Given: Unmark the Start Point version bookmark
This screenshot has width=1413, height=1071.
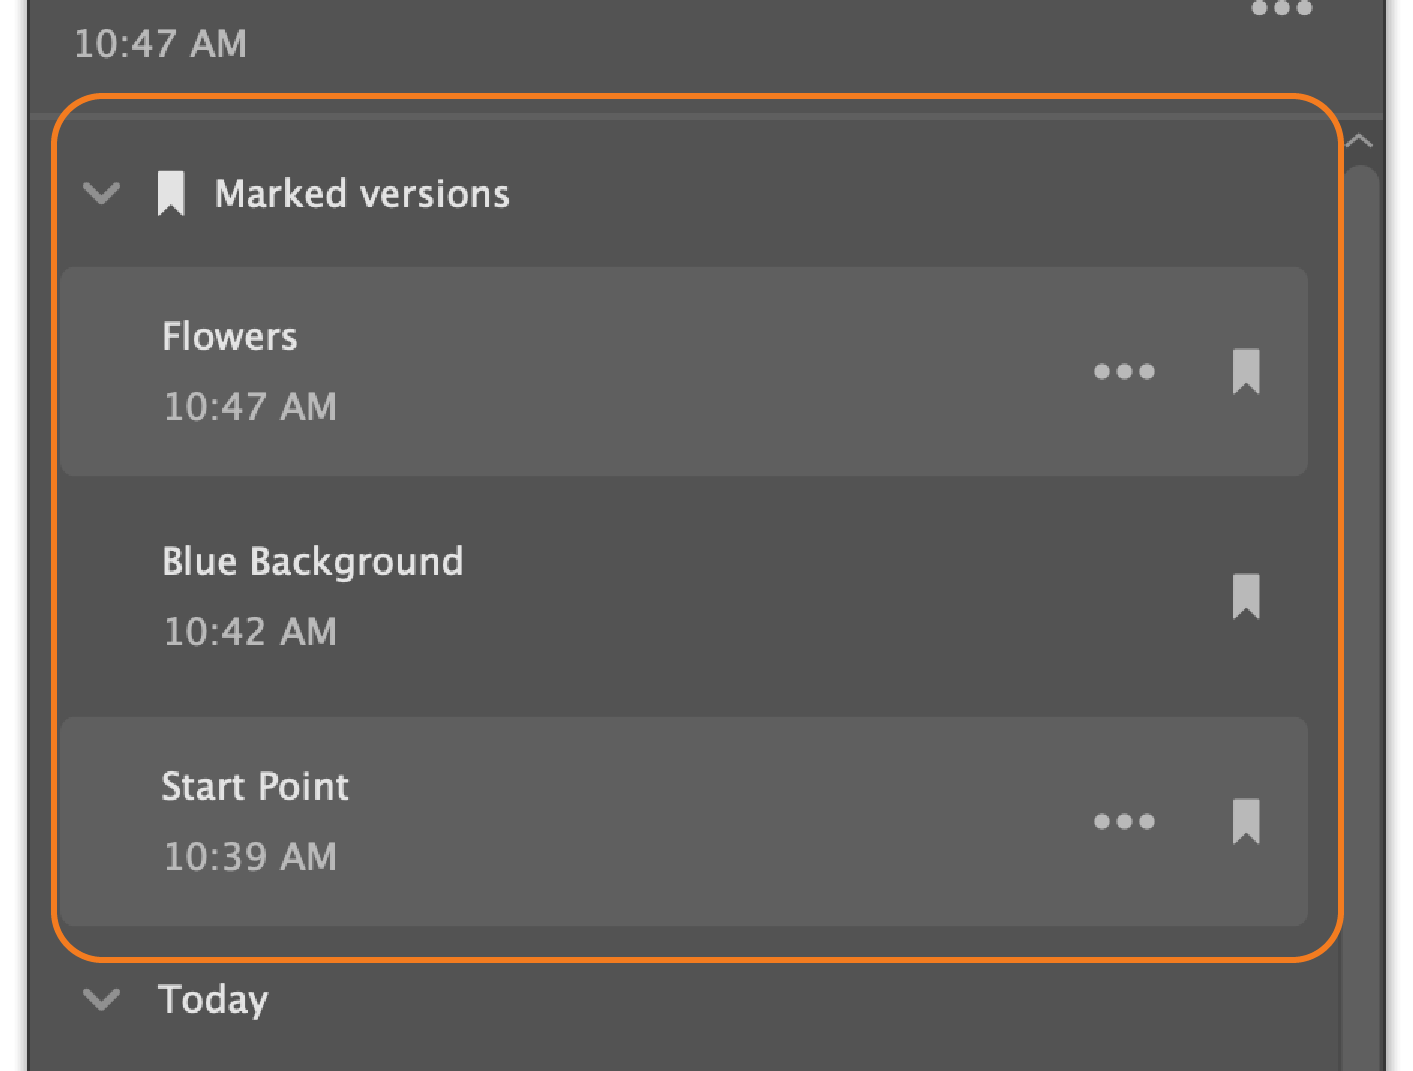Looking at the screenshot, I should [x=1246, y=822].
